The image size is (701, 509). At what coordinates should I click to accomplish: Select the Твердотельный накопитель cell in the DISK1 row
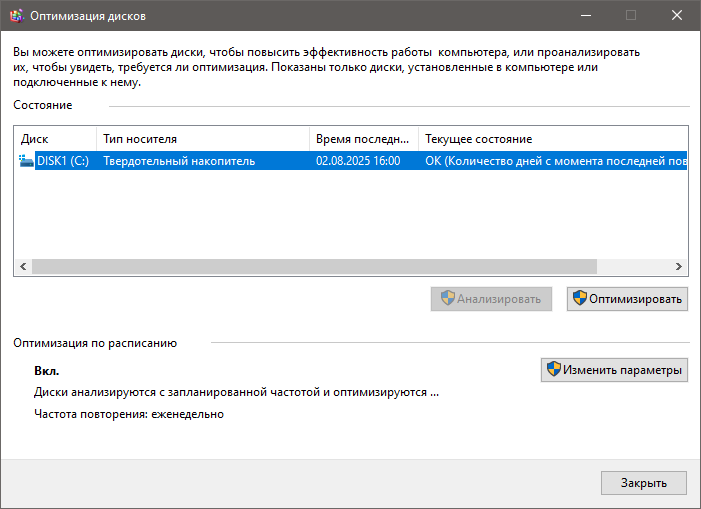(x=179, y=161)
